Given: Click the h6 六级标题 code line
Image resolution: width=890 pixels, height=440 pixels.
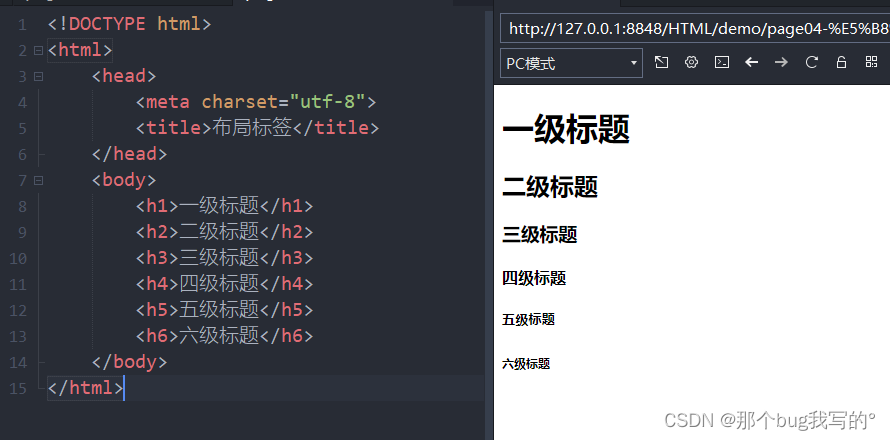Looking at the screenshot, I should click(x=224, y=337).
